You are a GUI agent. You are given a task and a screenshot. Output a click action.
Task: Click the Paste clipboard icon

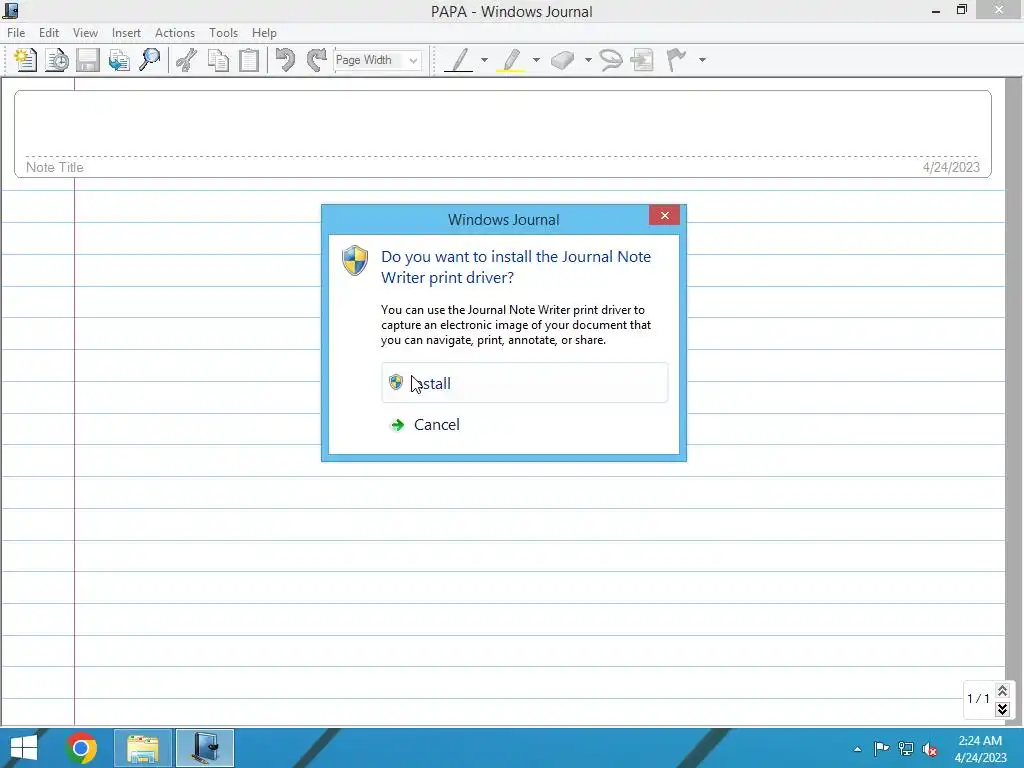(249, 60)
